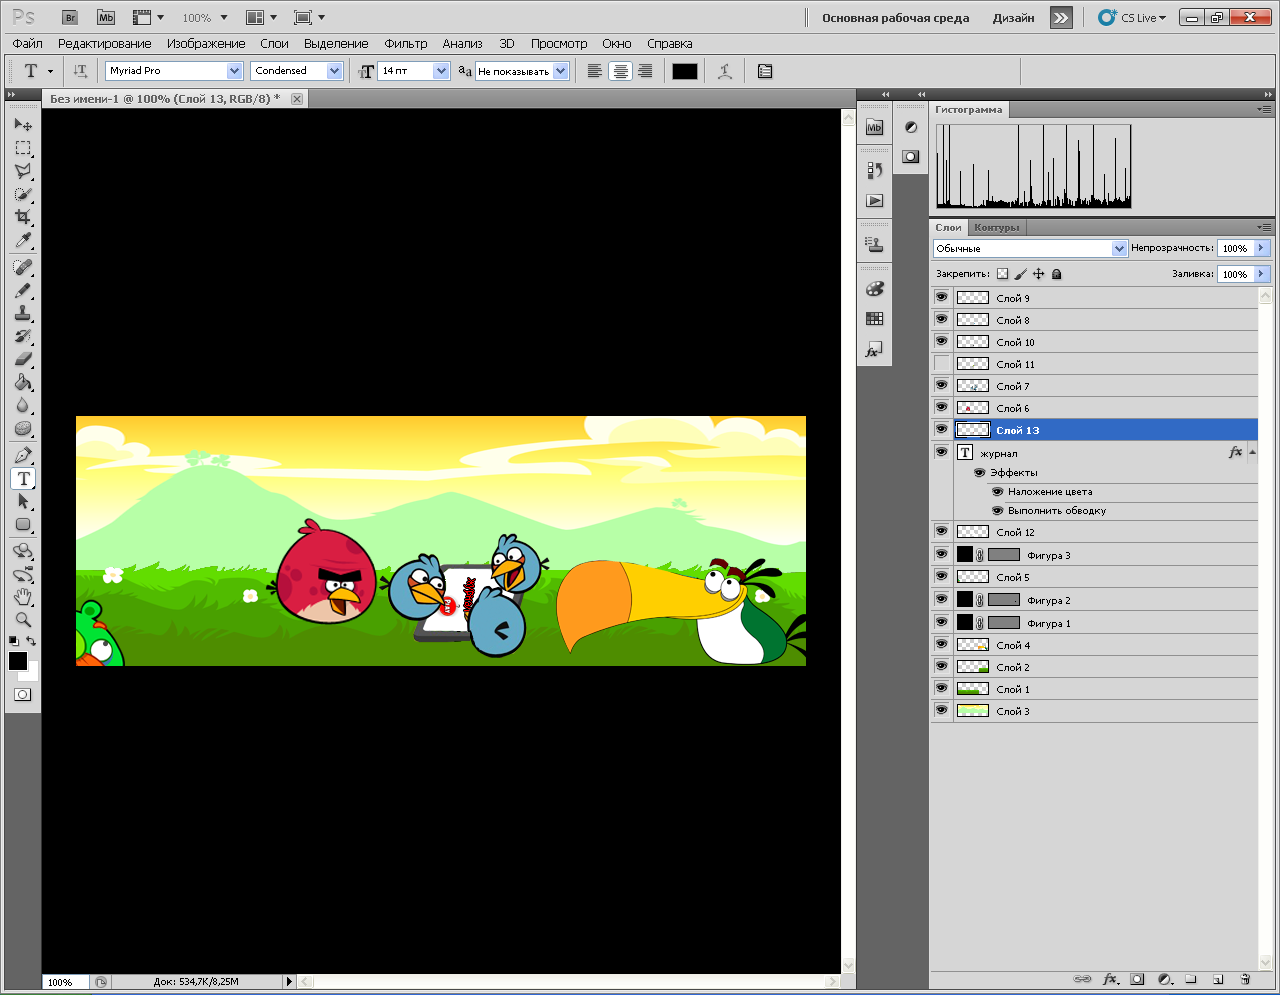Click the align text right button
The height and width of the screenshot is (995, 1280).
click(646, 71)
